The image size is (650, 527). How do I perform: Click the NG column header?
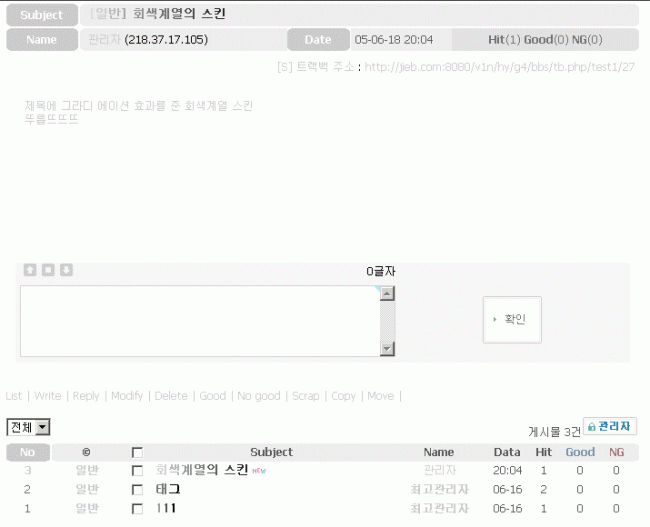pyautogui.click(x=616, y=452)
